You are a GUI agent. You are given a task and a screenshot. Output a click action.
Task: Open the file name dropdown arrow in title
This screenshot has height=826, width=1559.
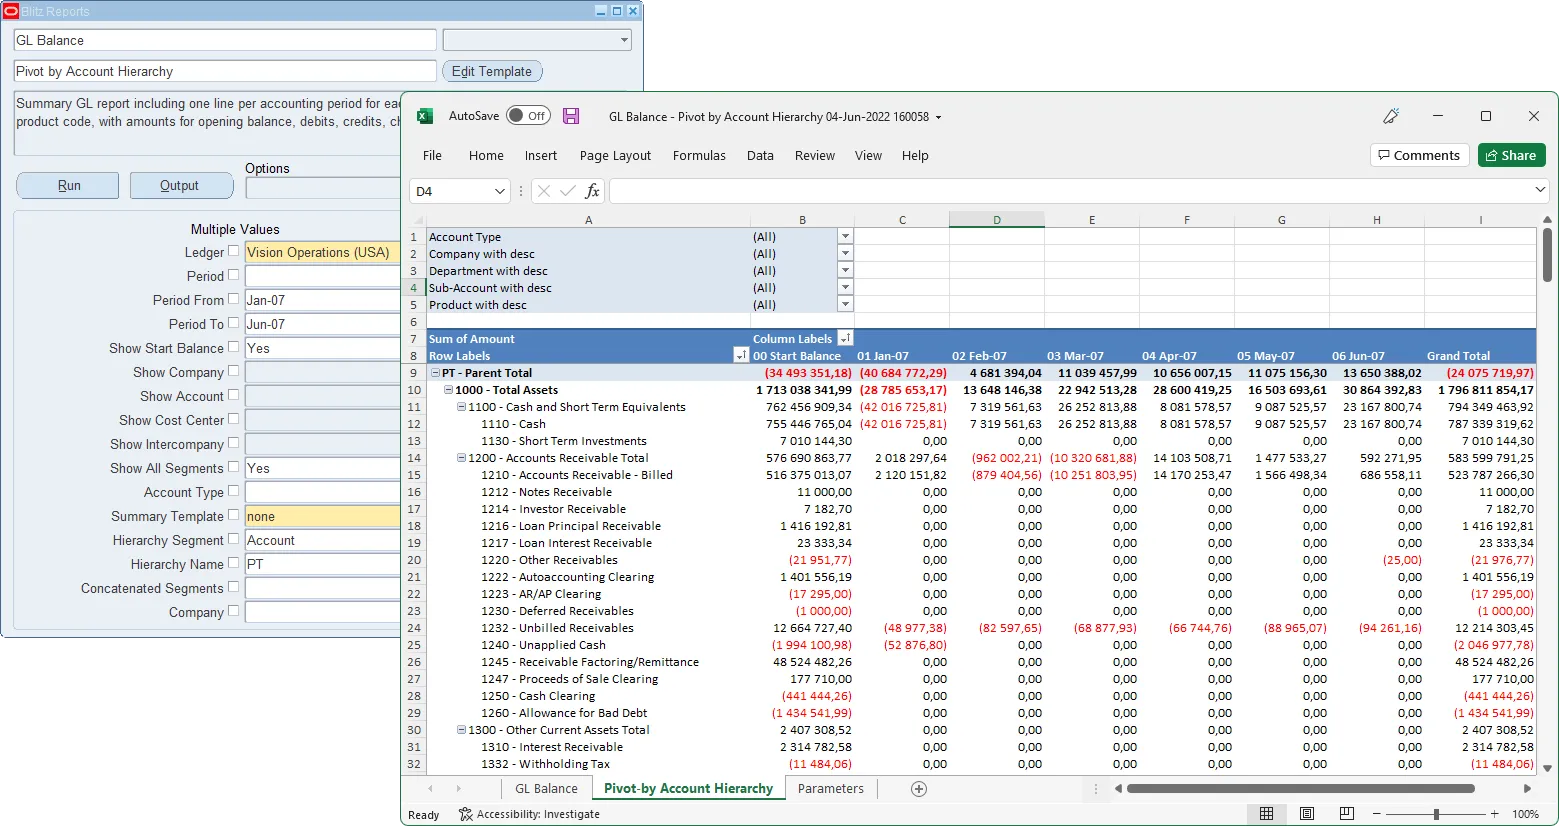point(938,117)
